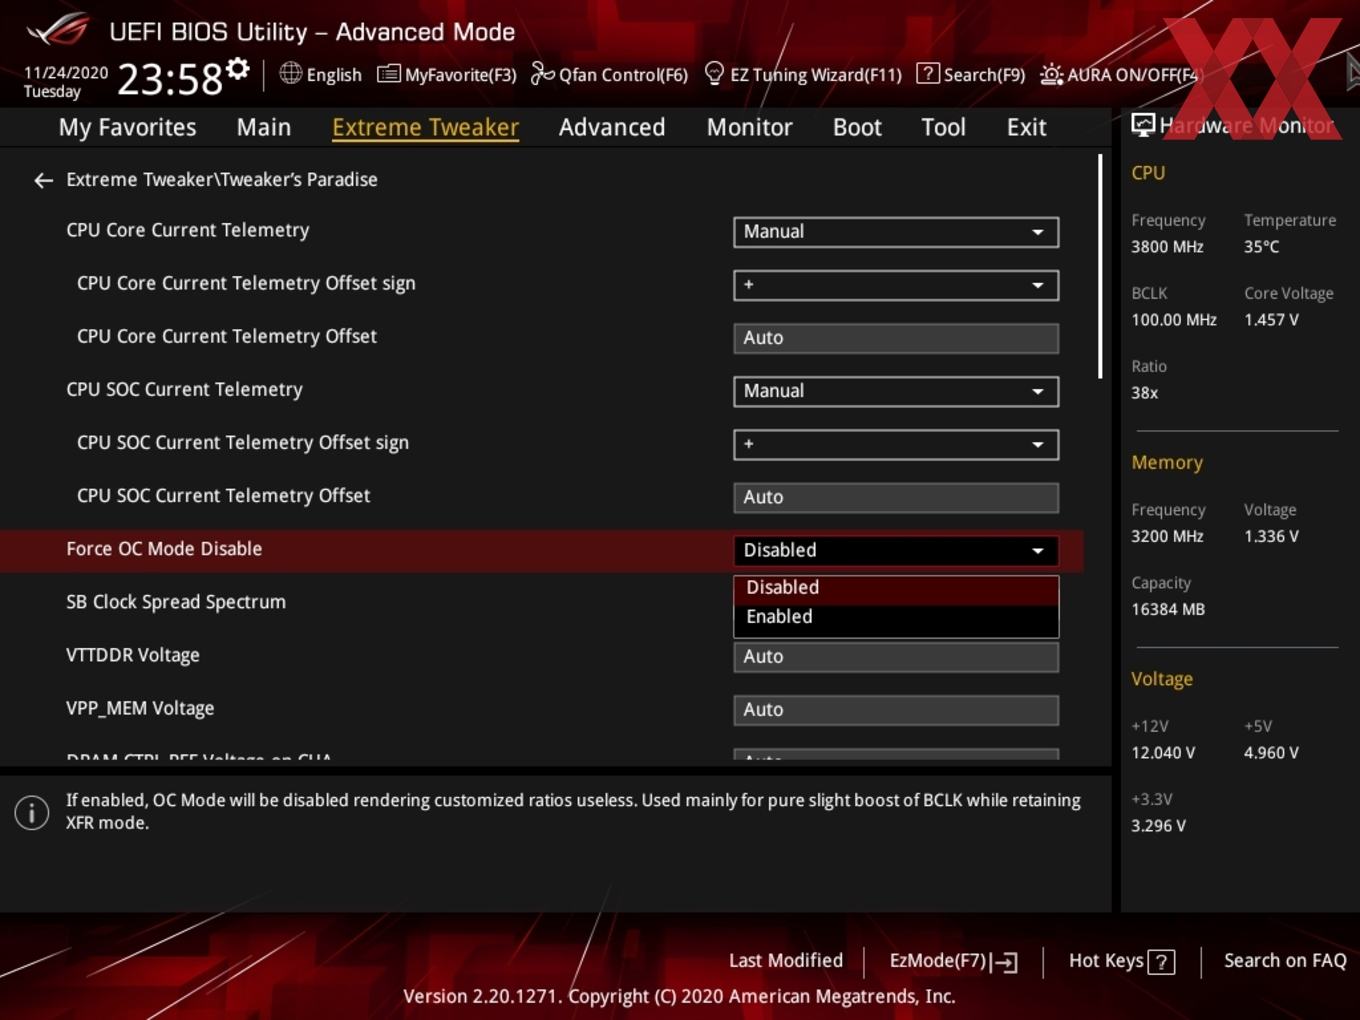Open the Search on FAQ link
Image resolution: width=1360 pixels, height=1020 pixels.
(1285, 961)
